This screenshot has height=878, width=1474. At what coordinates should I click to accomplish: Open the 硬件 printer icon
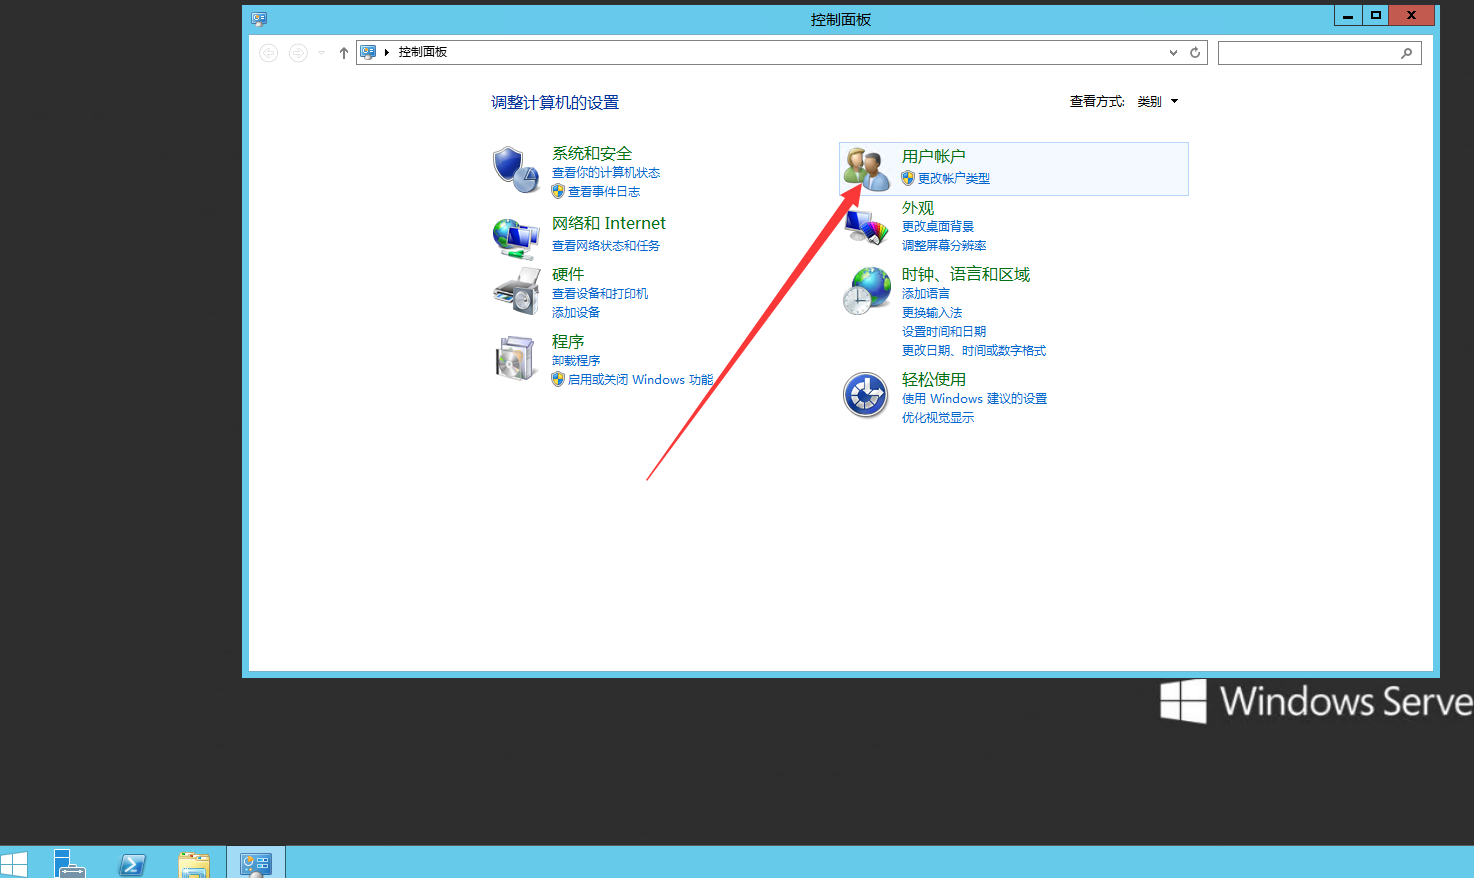(x=516, y=291)
